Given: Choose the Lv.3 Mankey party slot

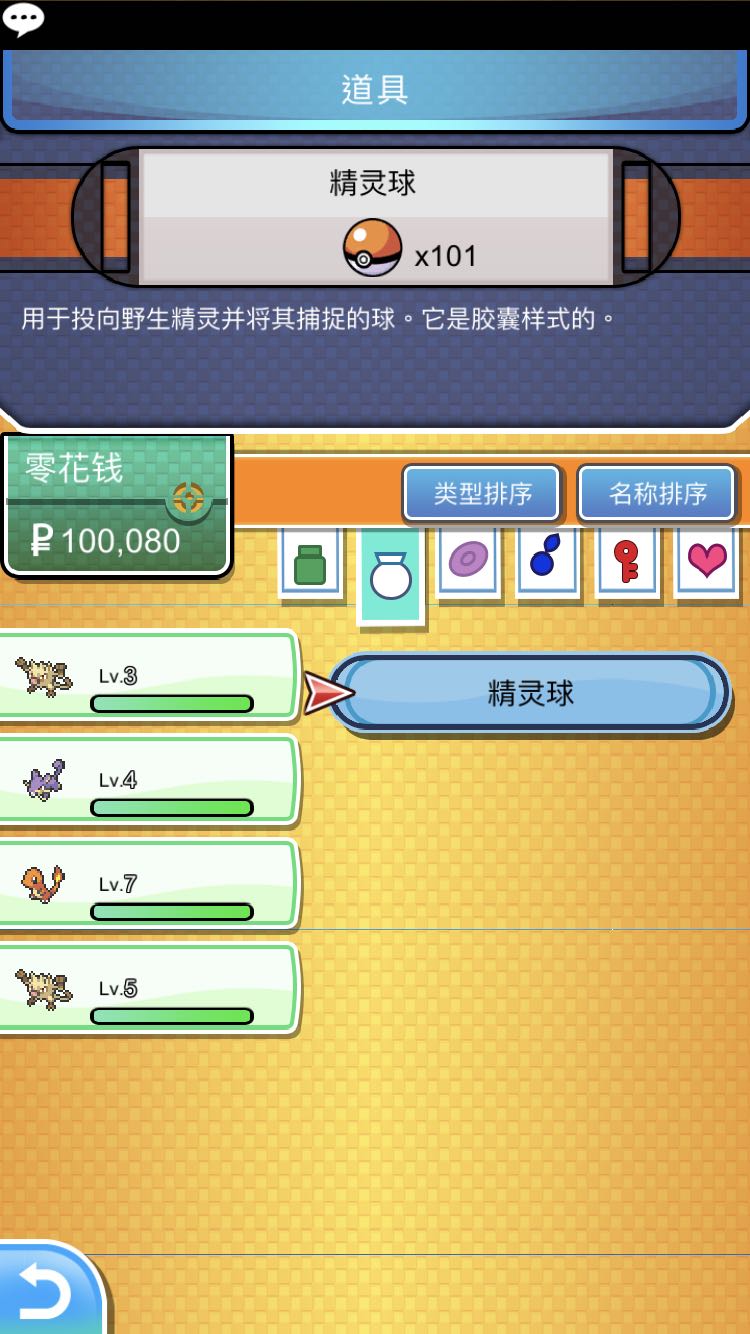Looking at the screenshot, I should (148, 676).
